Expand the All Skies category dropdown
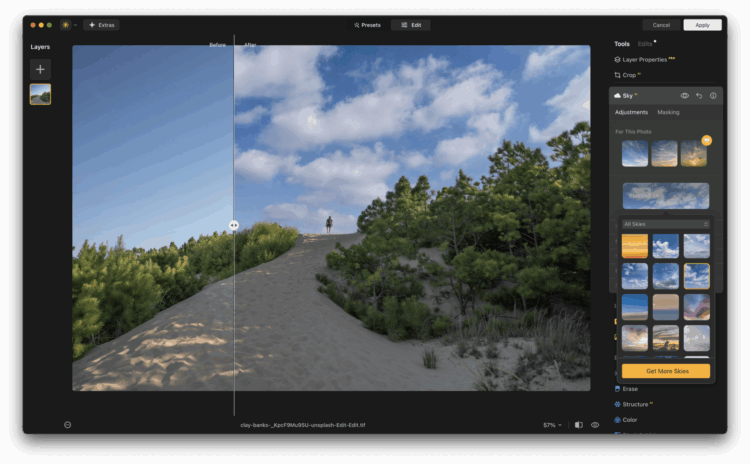This screenshot has width=750, height=464. [665, 224]
